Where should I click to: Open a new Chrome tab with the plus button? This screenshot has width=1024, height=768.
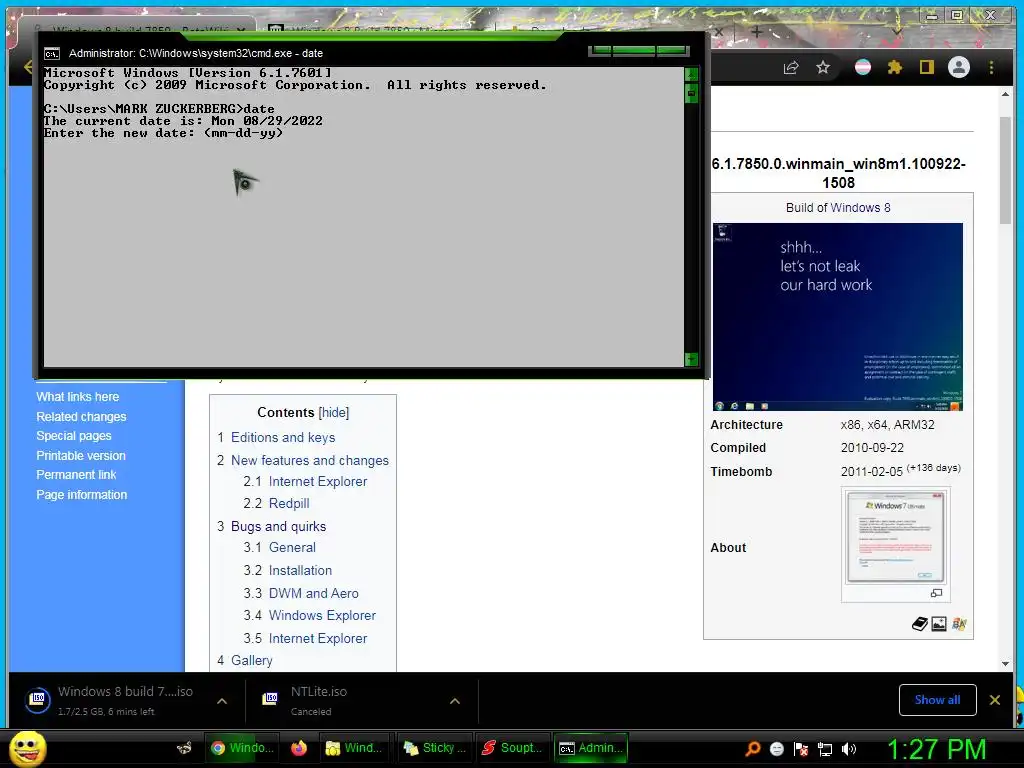(756, 31)
